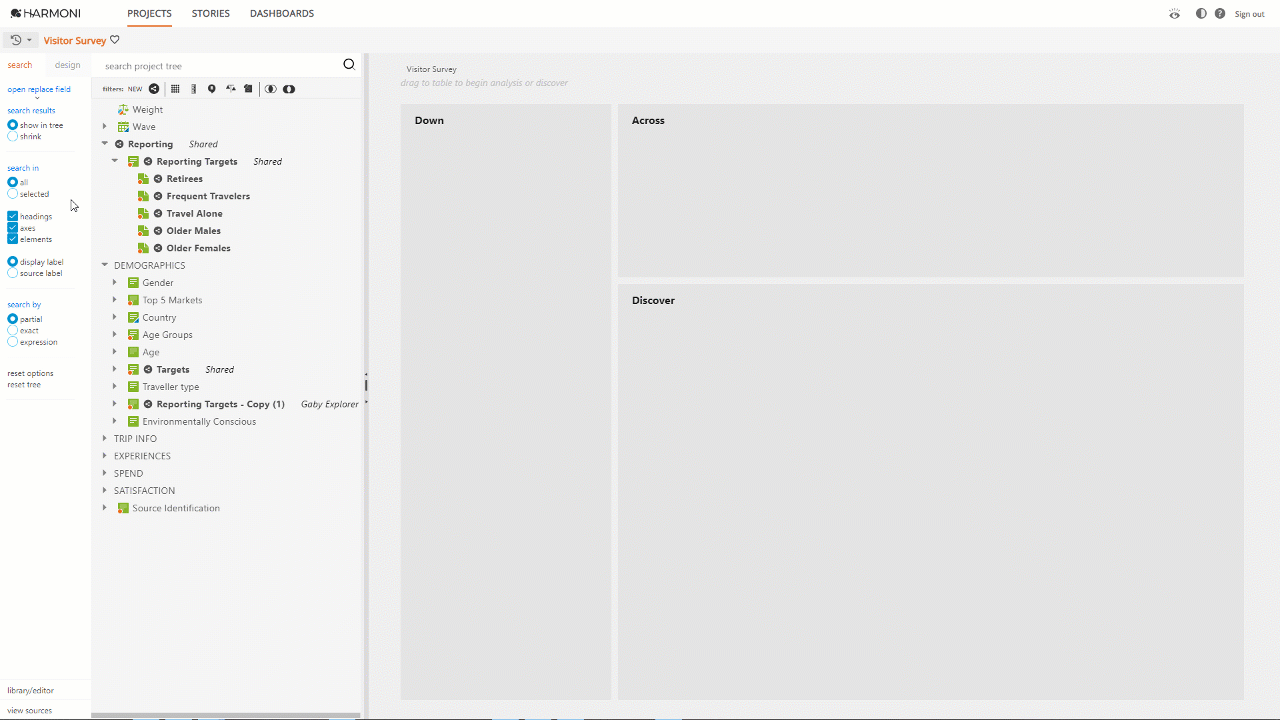Select 'expression' search radio

pyautogui.click(x=13, y=342)
